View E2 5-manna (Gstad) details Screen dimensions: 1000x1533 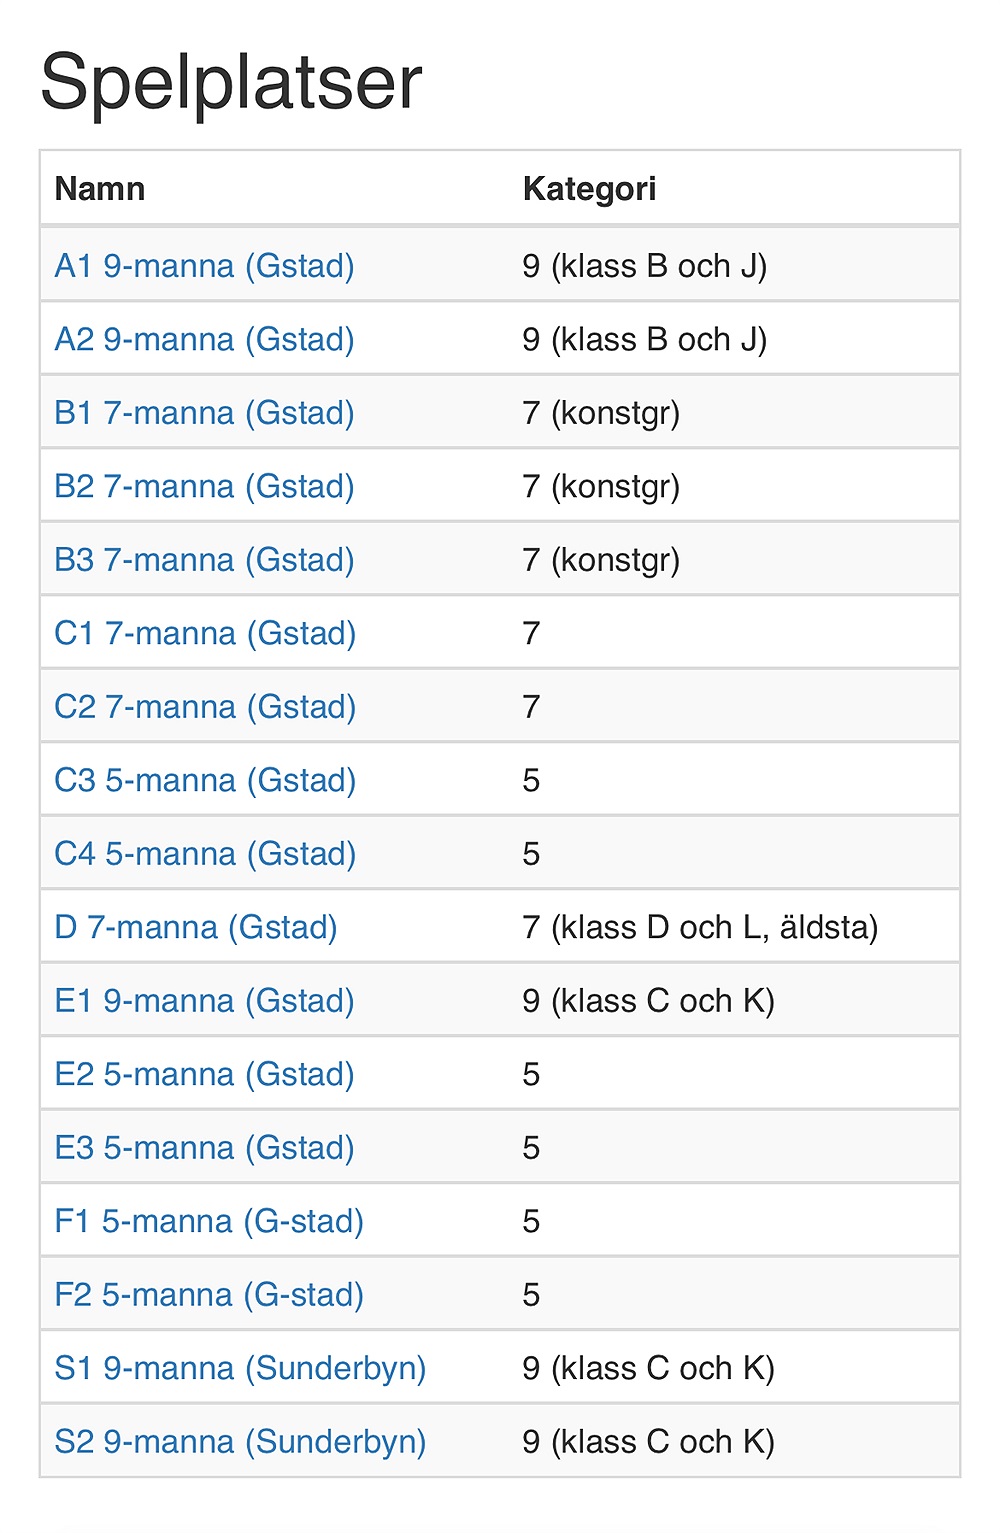point(204,1075)
